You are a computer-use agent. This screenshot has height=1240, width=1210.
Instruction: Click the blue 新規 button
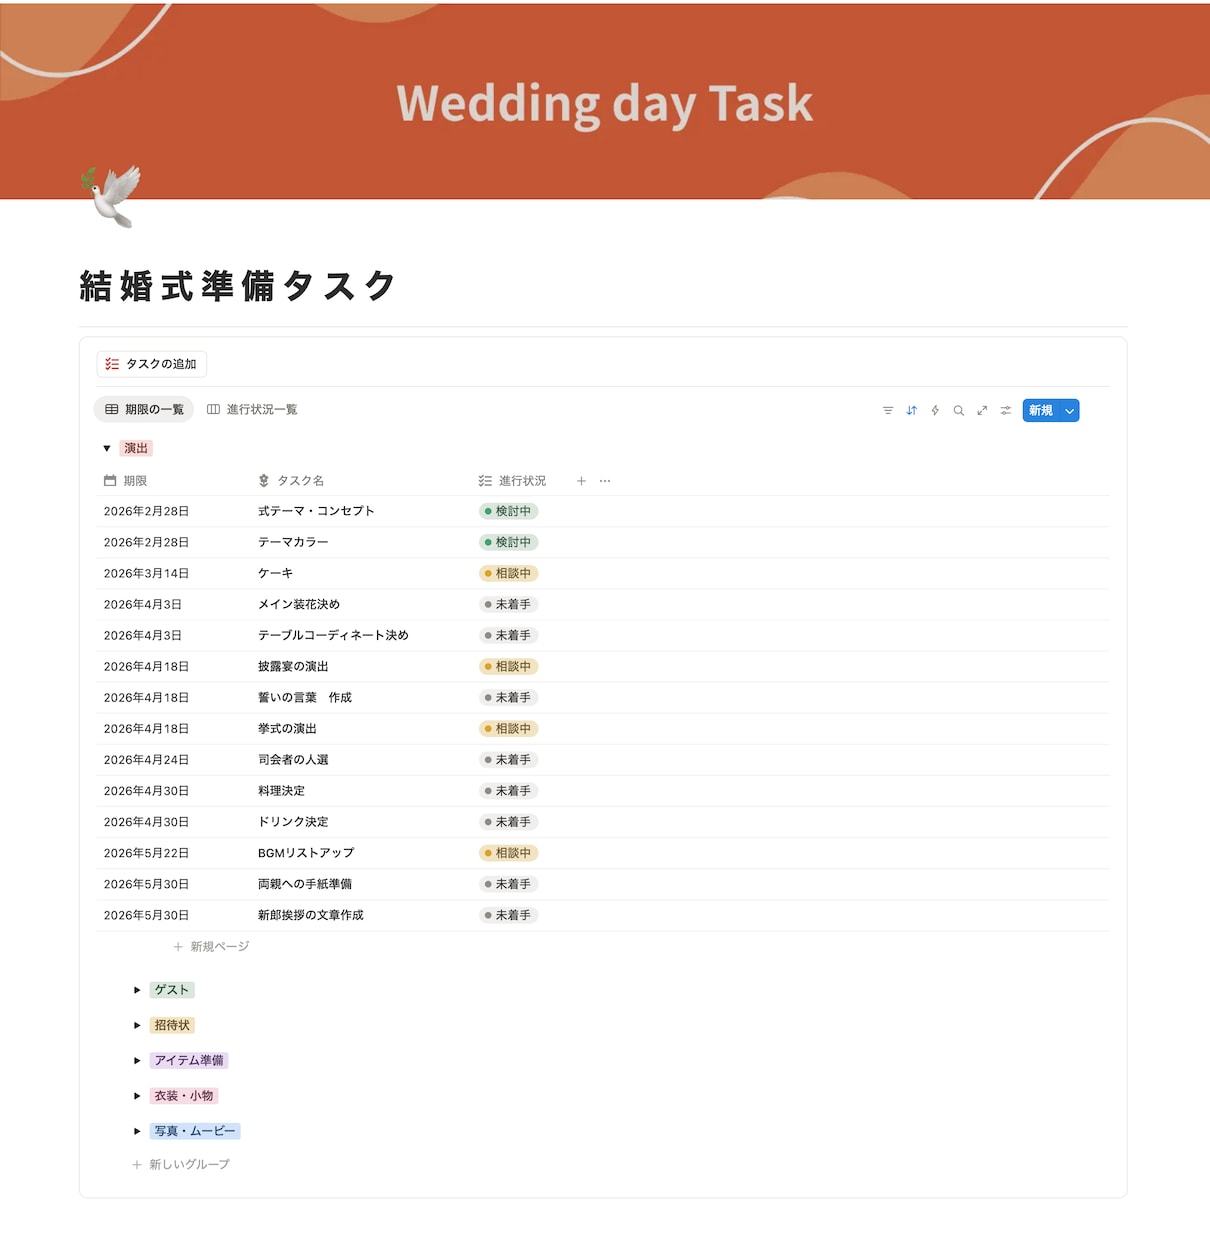(x=1041, y=411)
